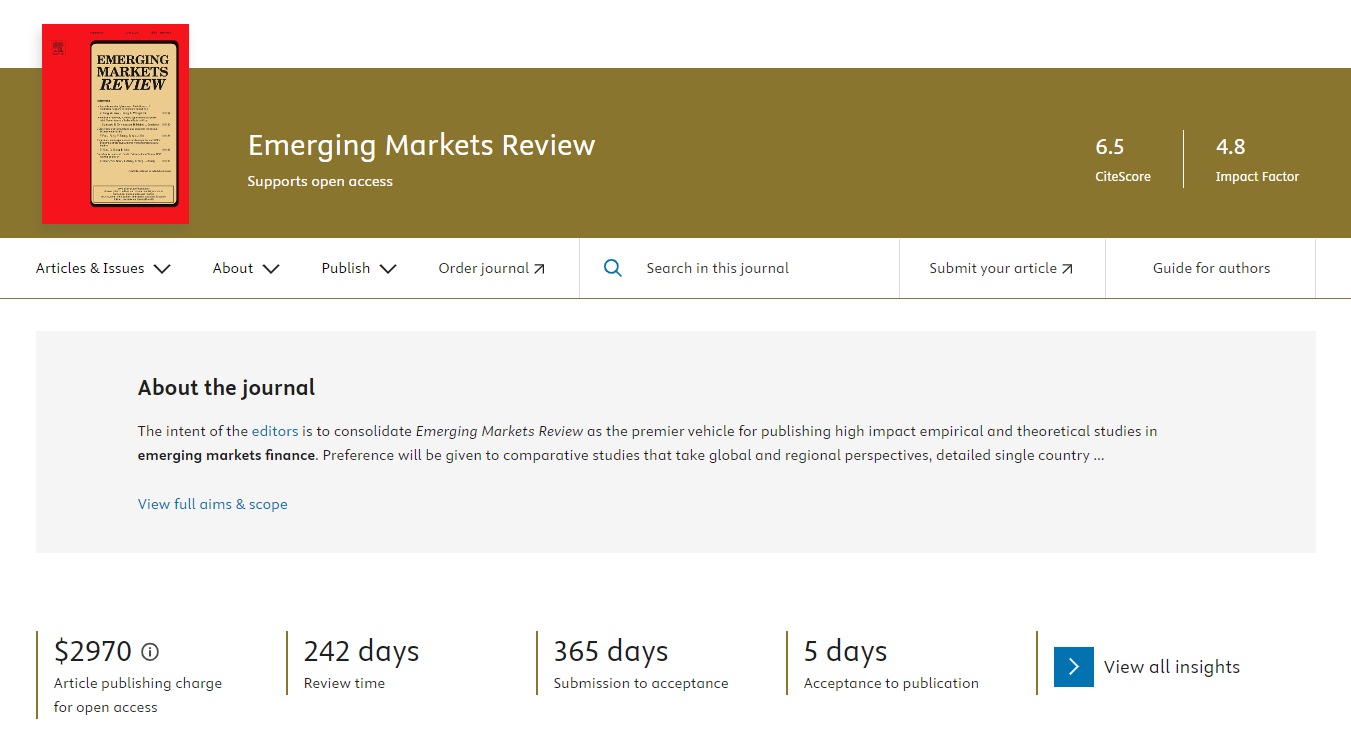Open the Publish menu label
Viewport: 1351px width, 751px height.
(x=346, y=268)
